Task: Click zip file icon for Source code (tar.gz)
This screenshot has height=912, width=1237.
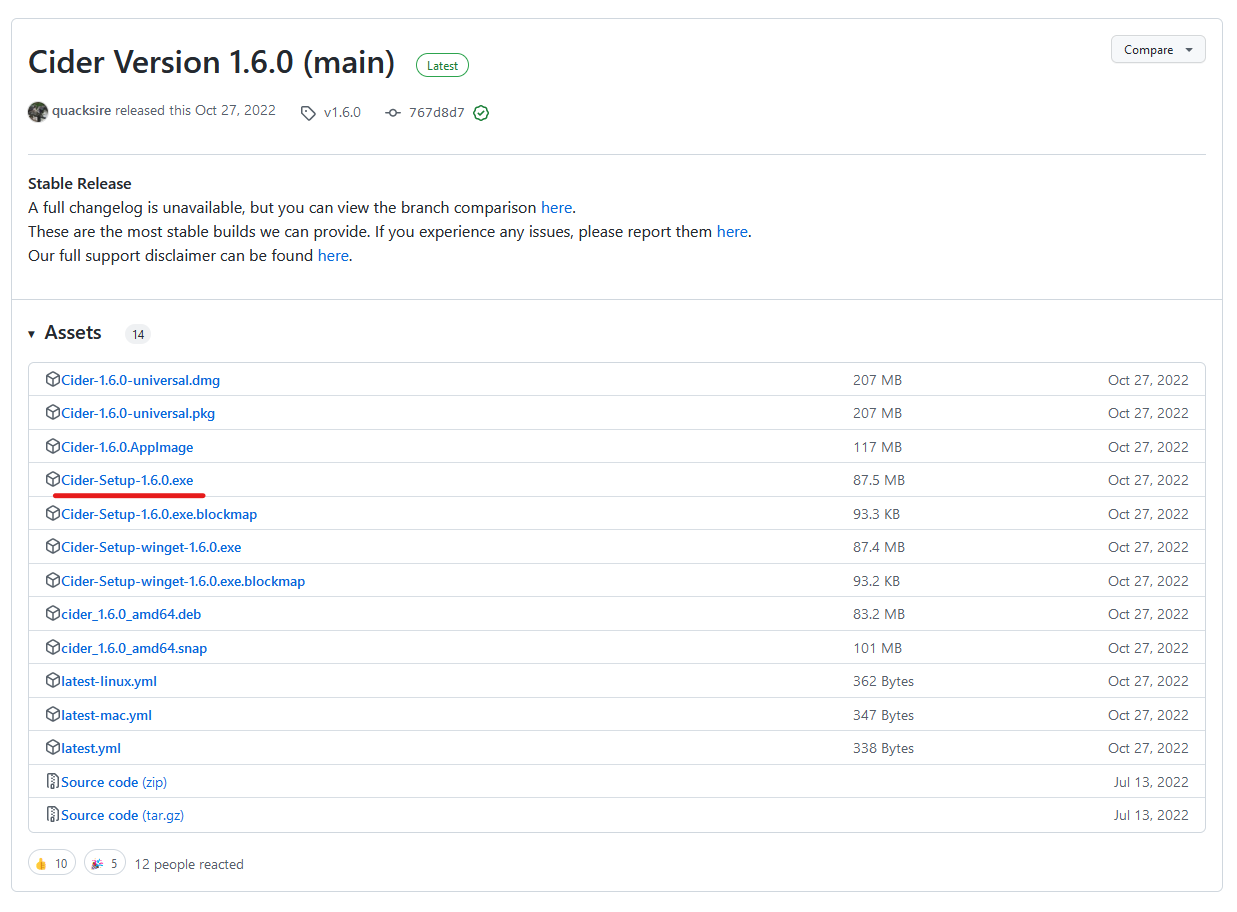Action: tap(53, 815)
